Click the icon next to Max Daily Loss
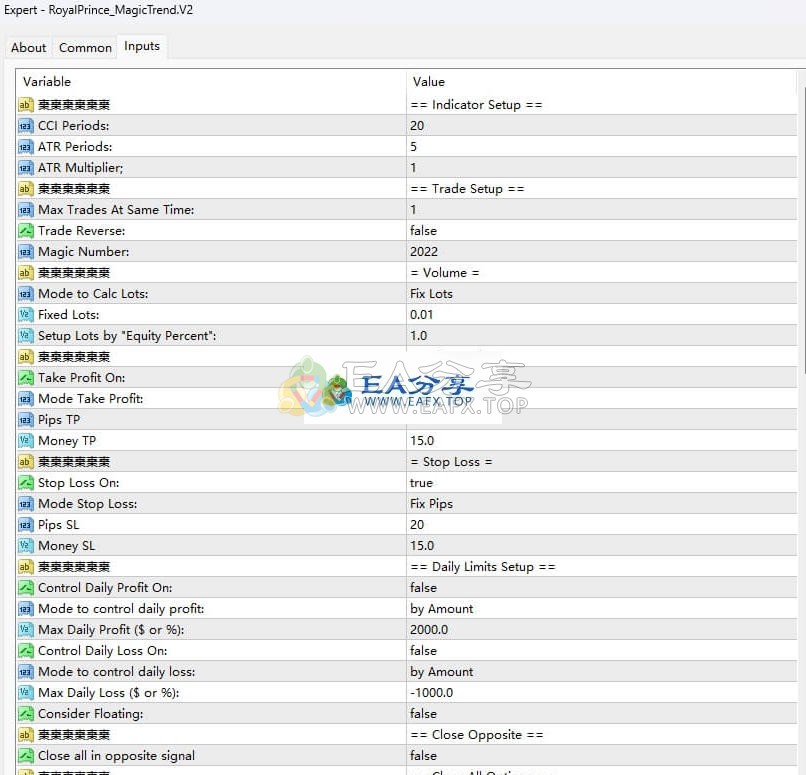This screenshot has width=806, height=775. (25, 693)
